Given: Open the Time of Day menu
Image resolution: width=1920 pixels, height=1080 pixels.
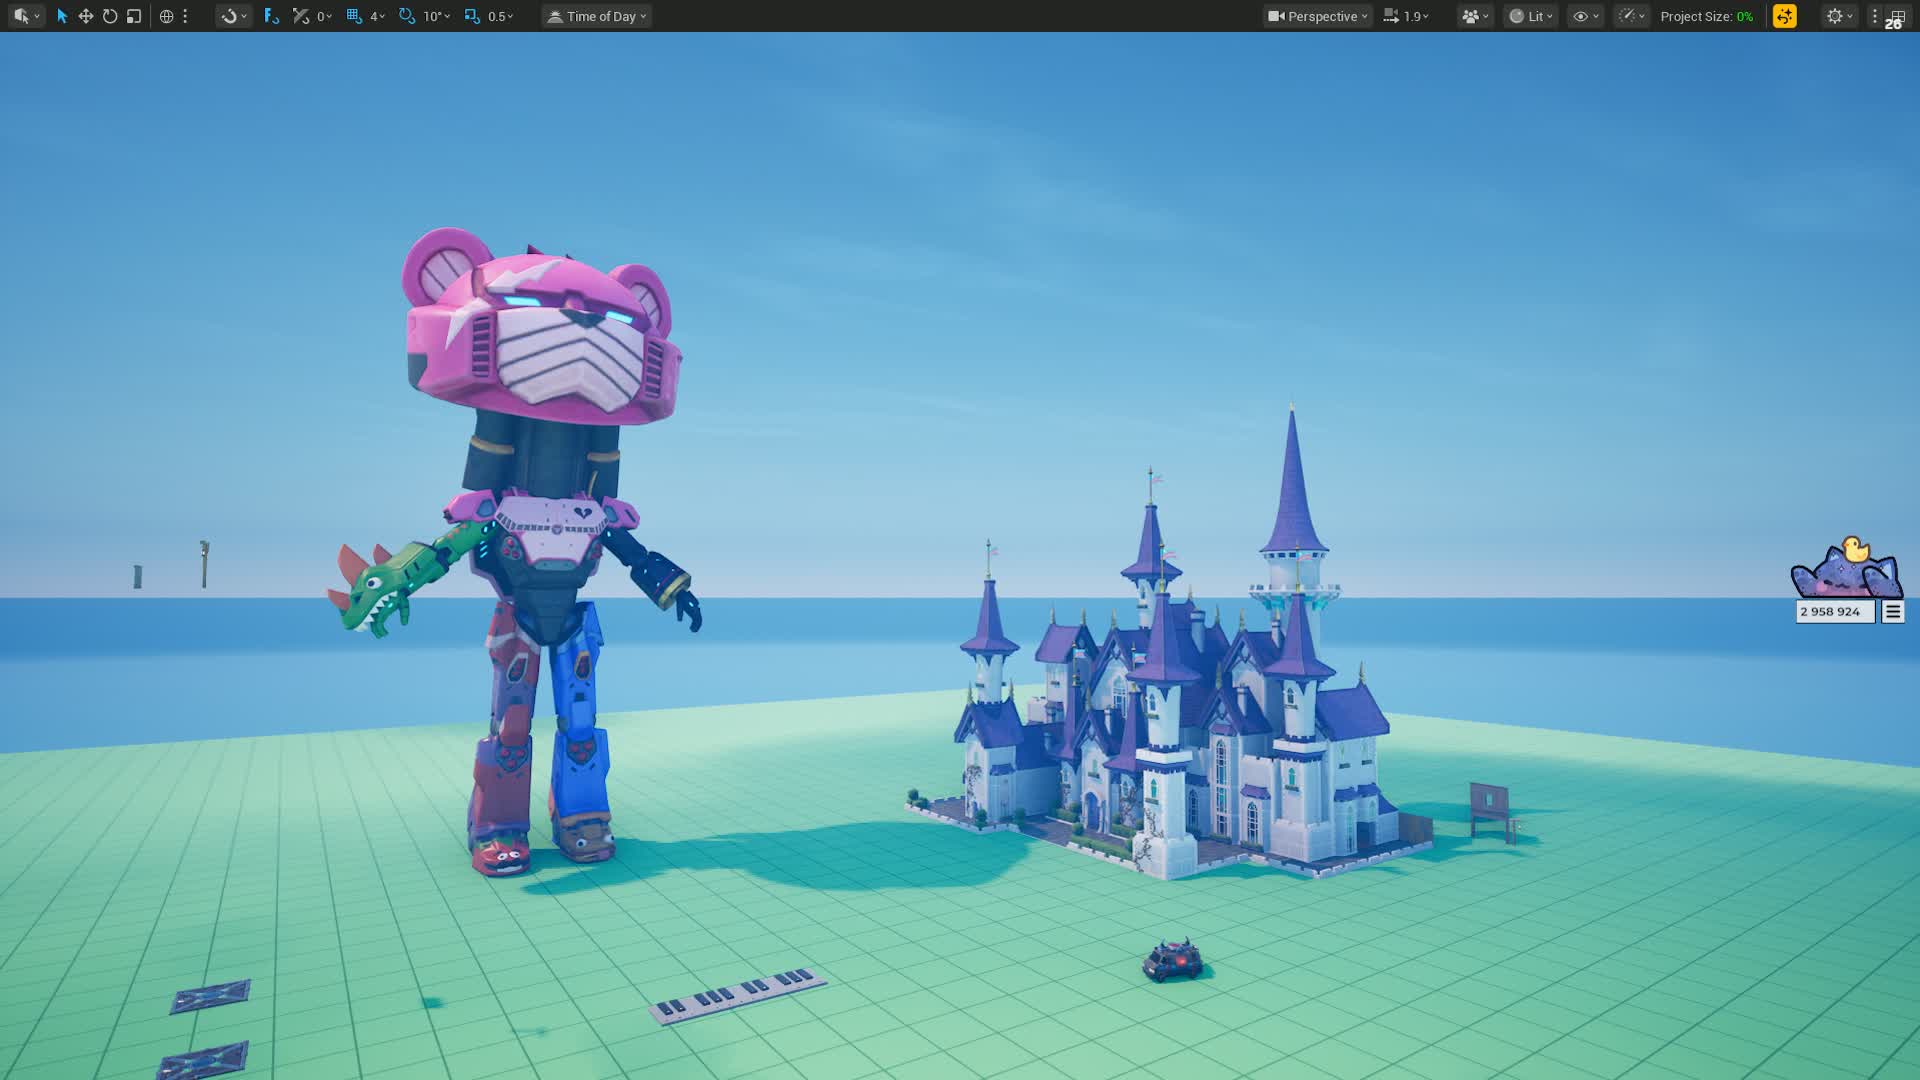Looking at the screenshot, I should pos(597,16).
